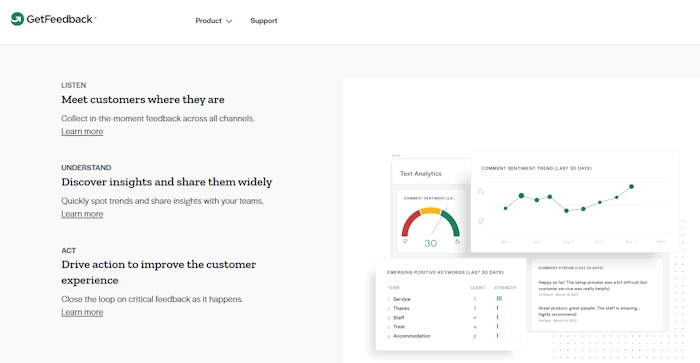This screenshot has width=700, height=363.
Task: Click heading Discover insights and share them widely
Action: click(x=167, y=182)
